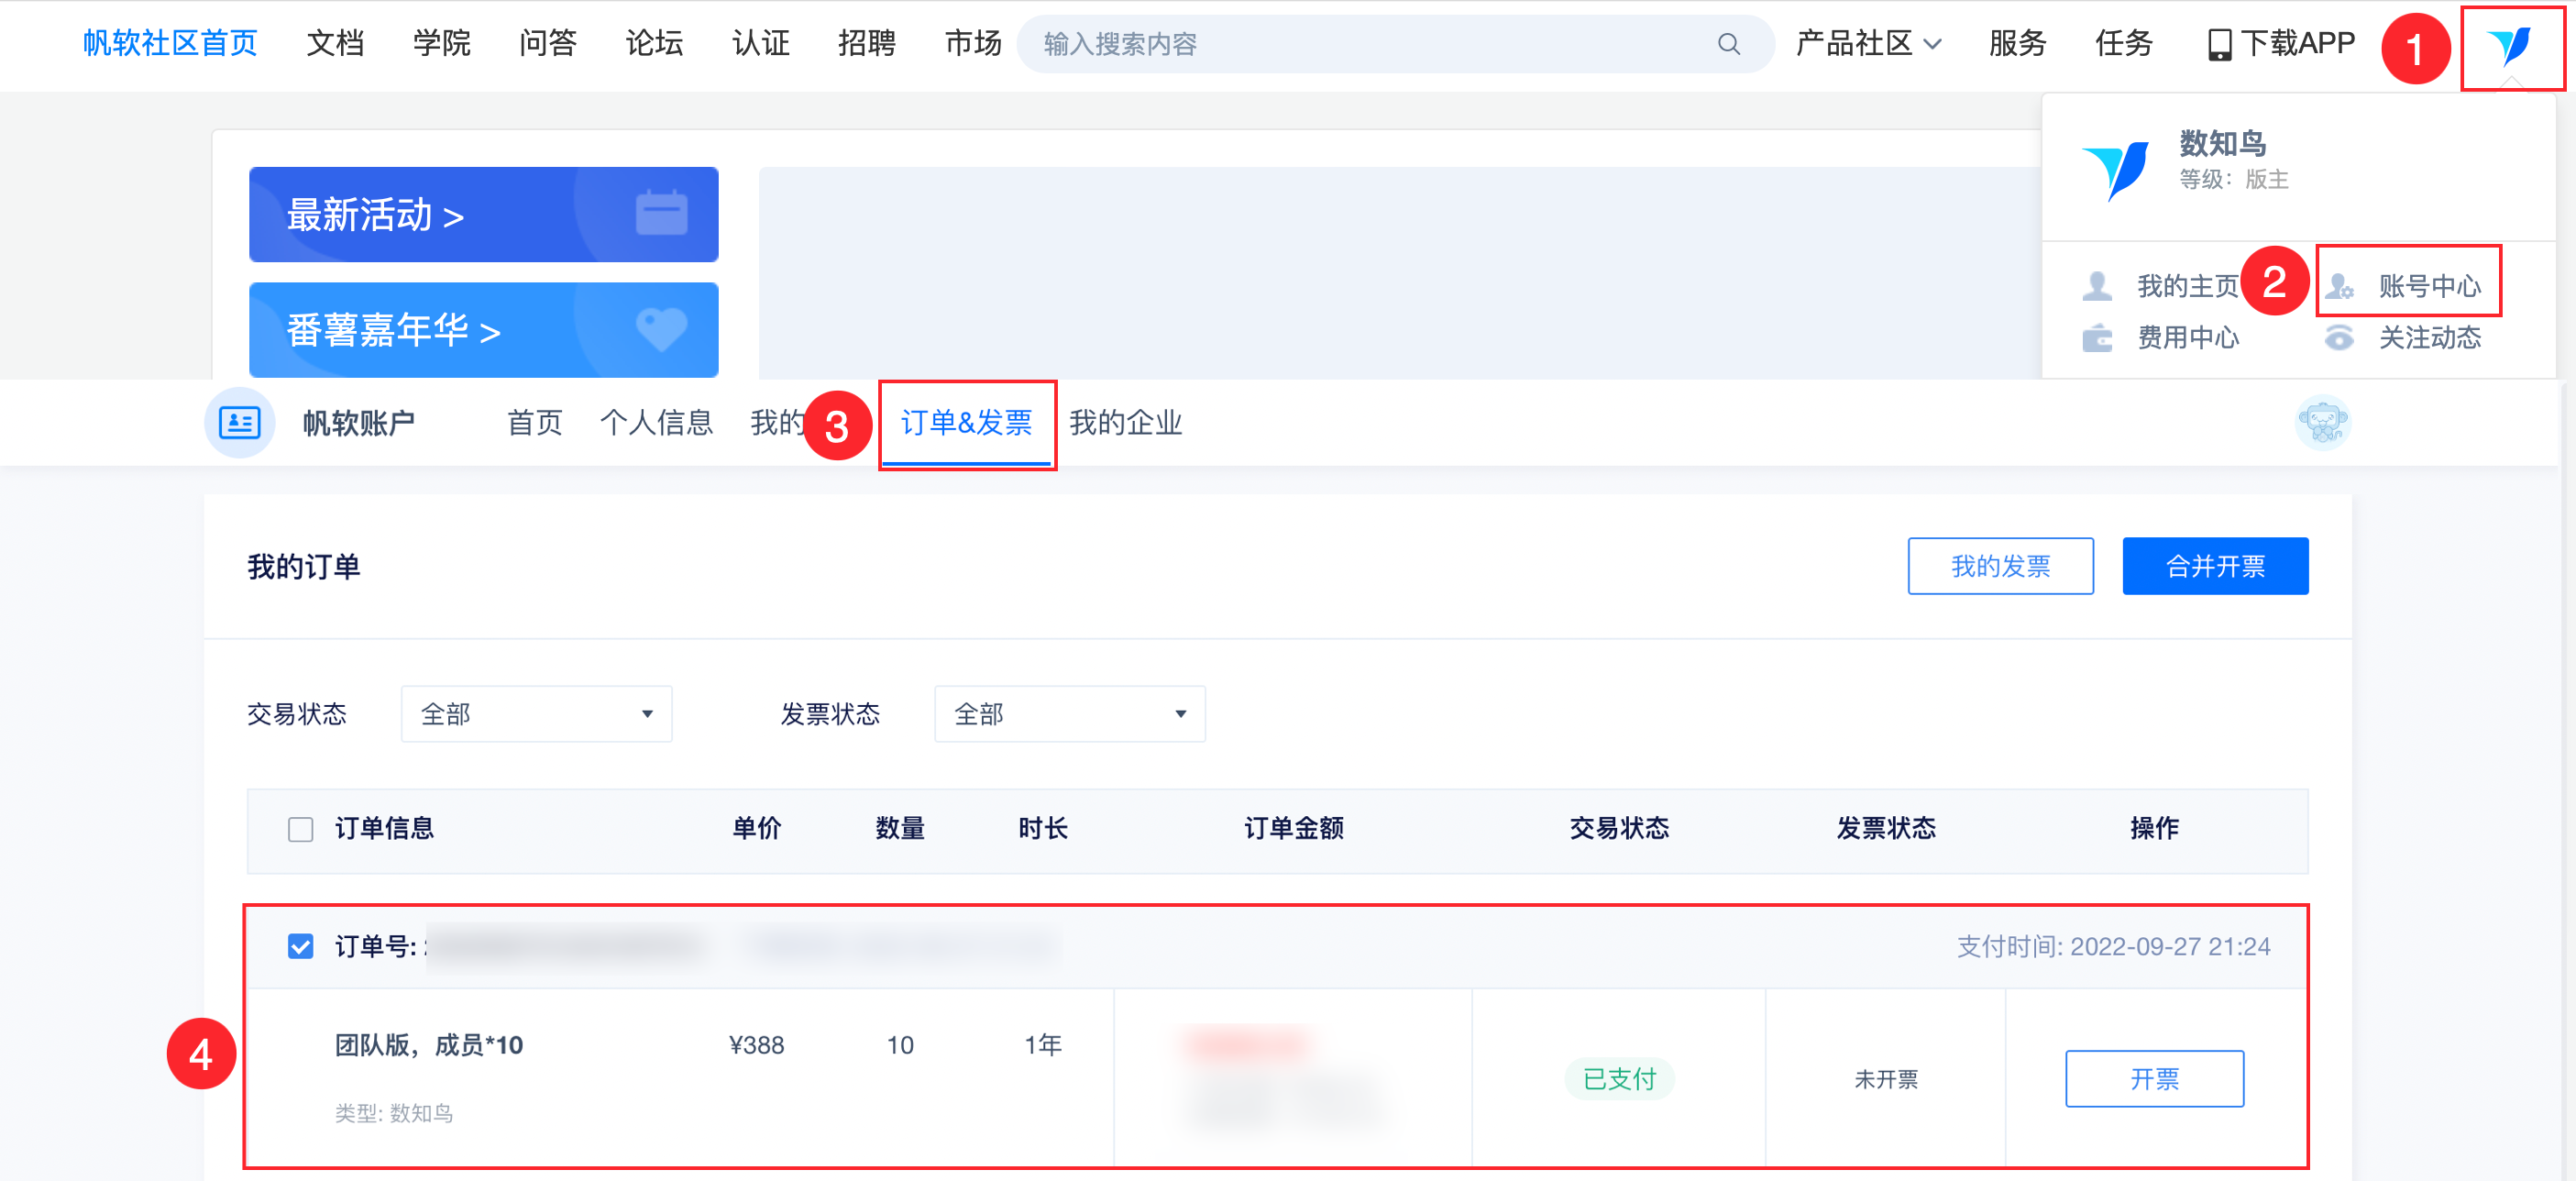Click the user avatar icon in top bar
This screenshot has height=1181, width=2576.
point(2510,46)
